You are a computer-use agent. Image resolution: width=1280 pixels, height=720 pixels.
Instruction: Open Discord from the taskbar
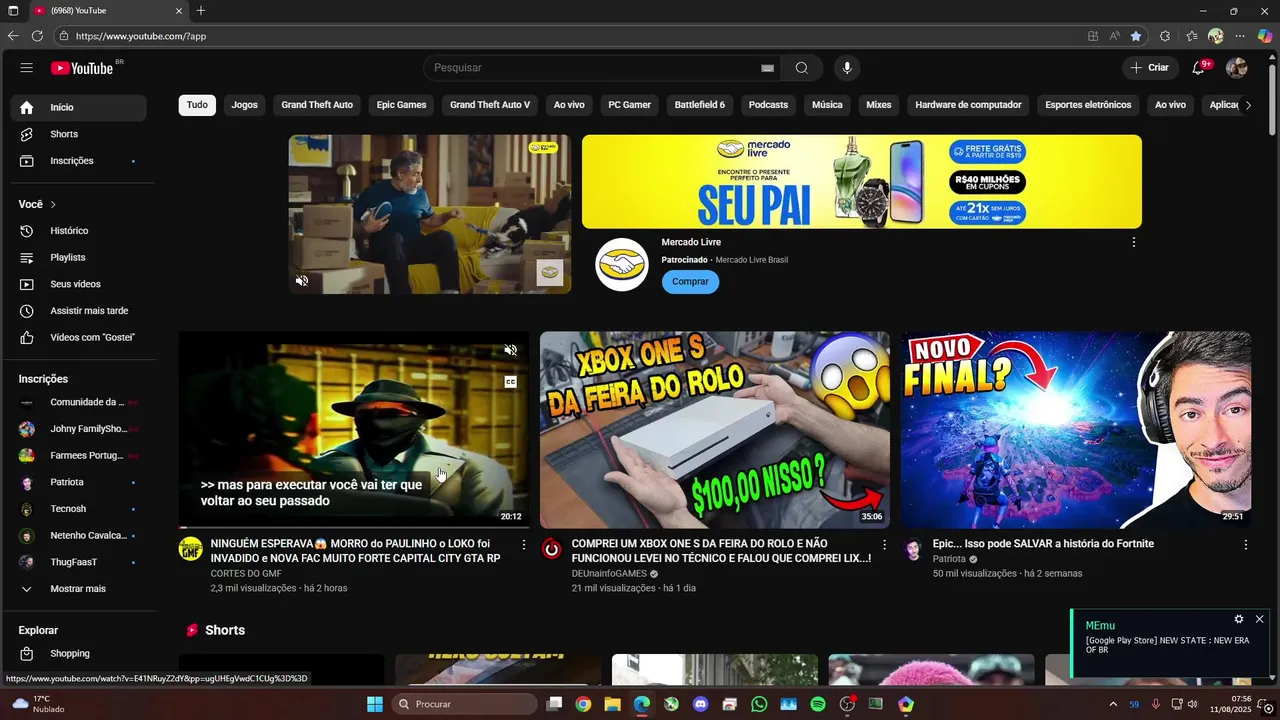(x=700, y=704)
